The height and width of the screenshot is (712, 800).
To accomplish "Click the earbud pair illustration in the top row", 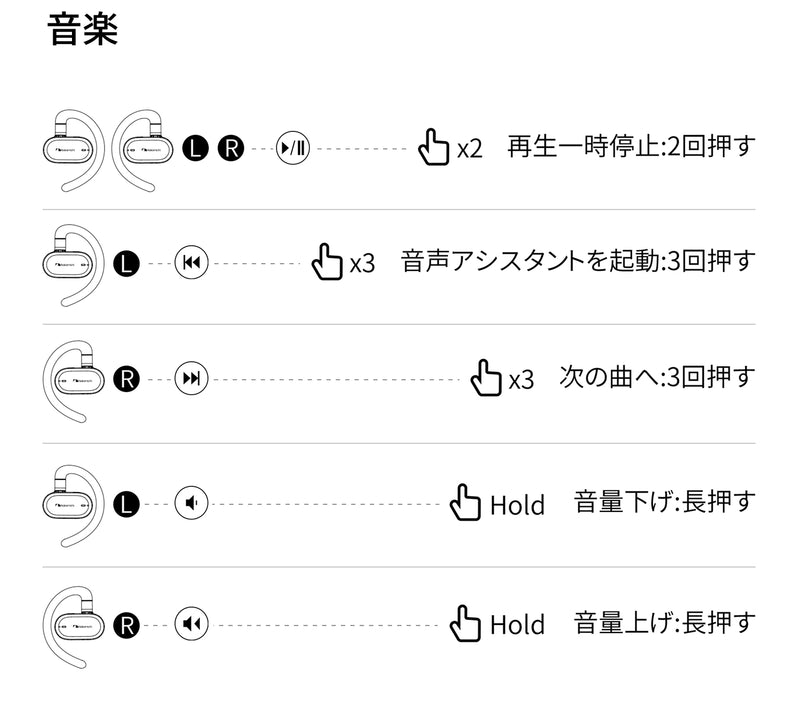I will [x=113, y=148].
